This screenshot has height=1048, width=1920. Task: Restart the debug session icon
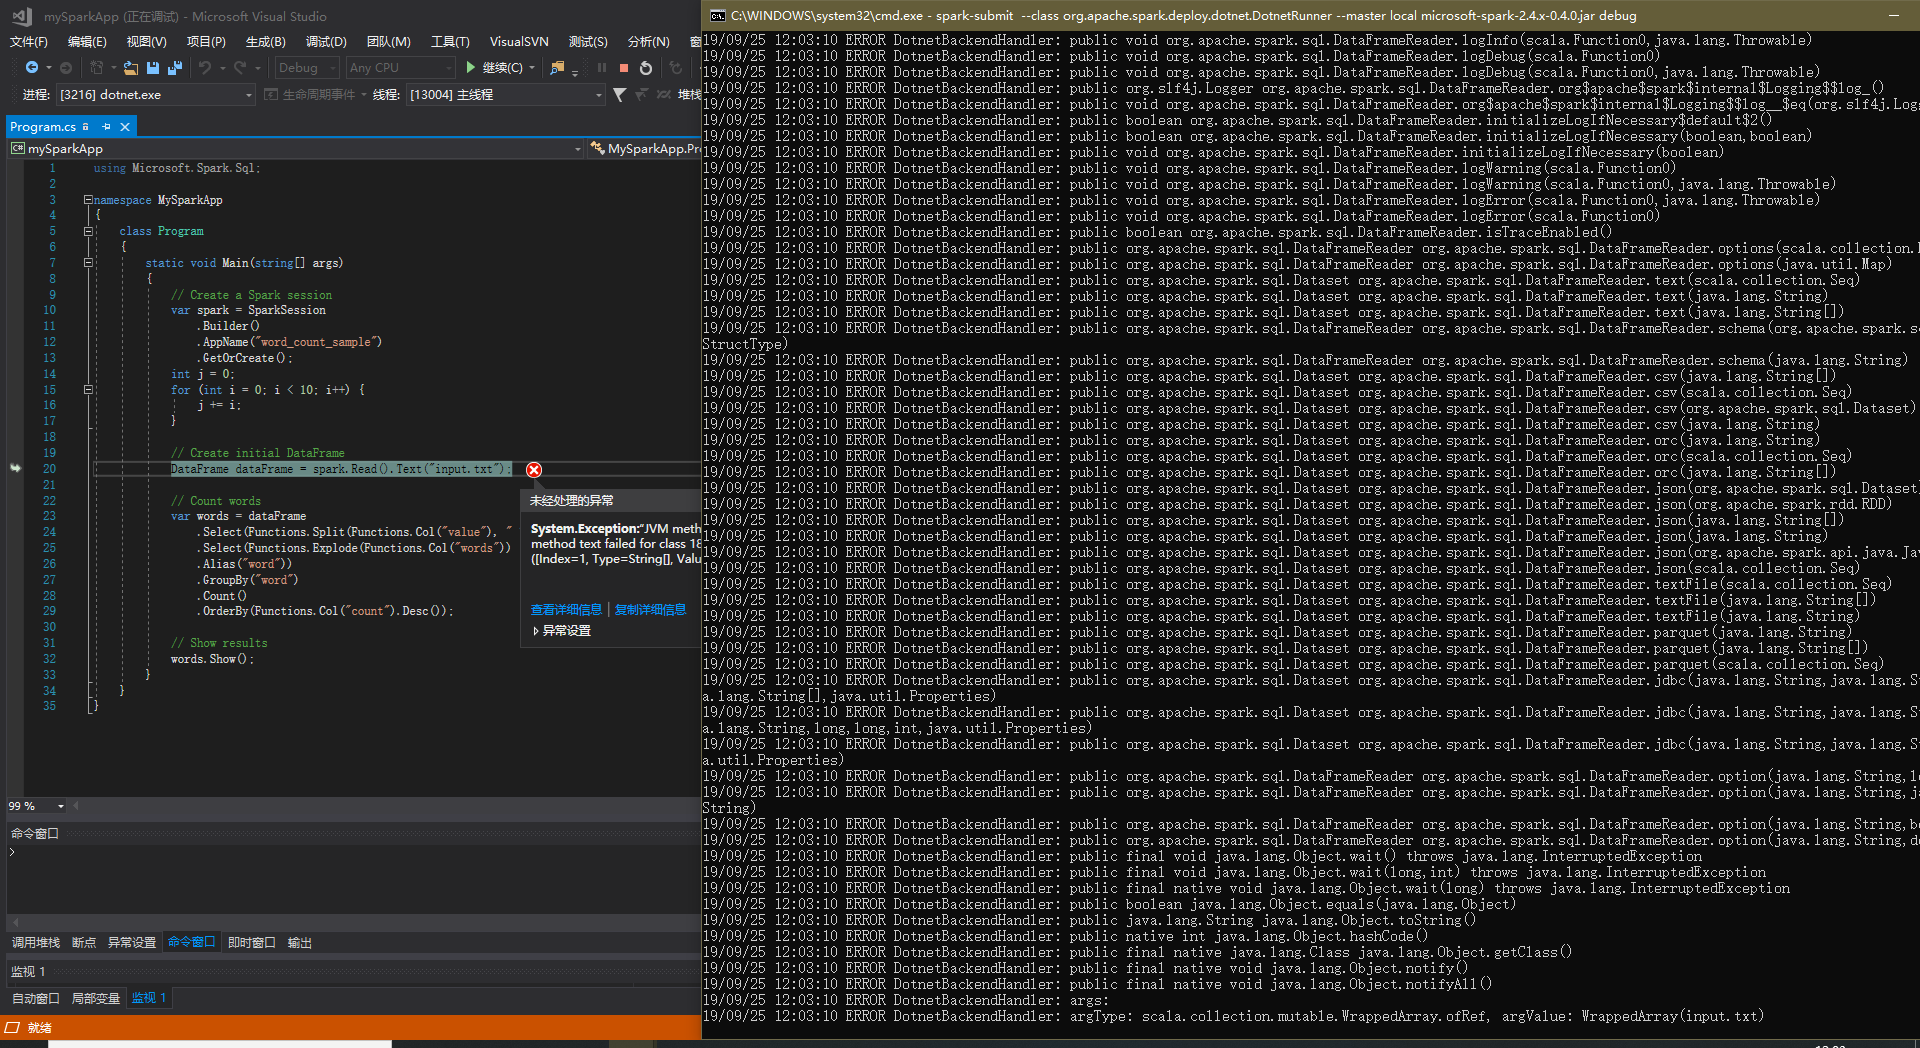(645, 68)
